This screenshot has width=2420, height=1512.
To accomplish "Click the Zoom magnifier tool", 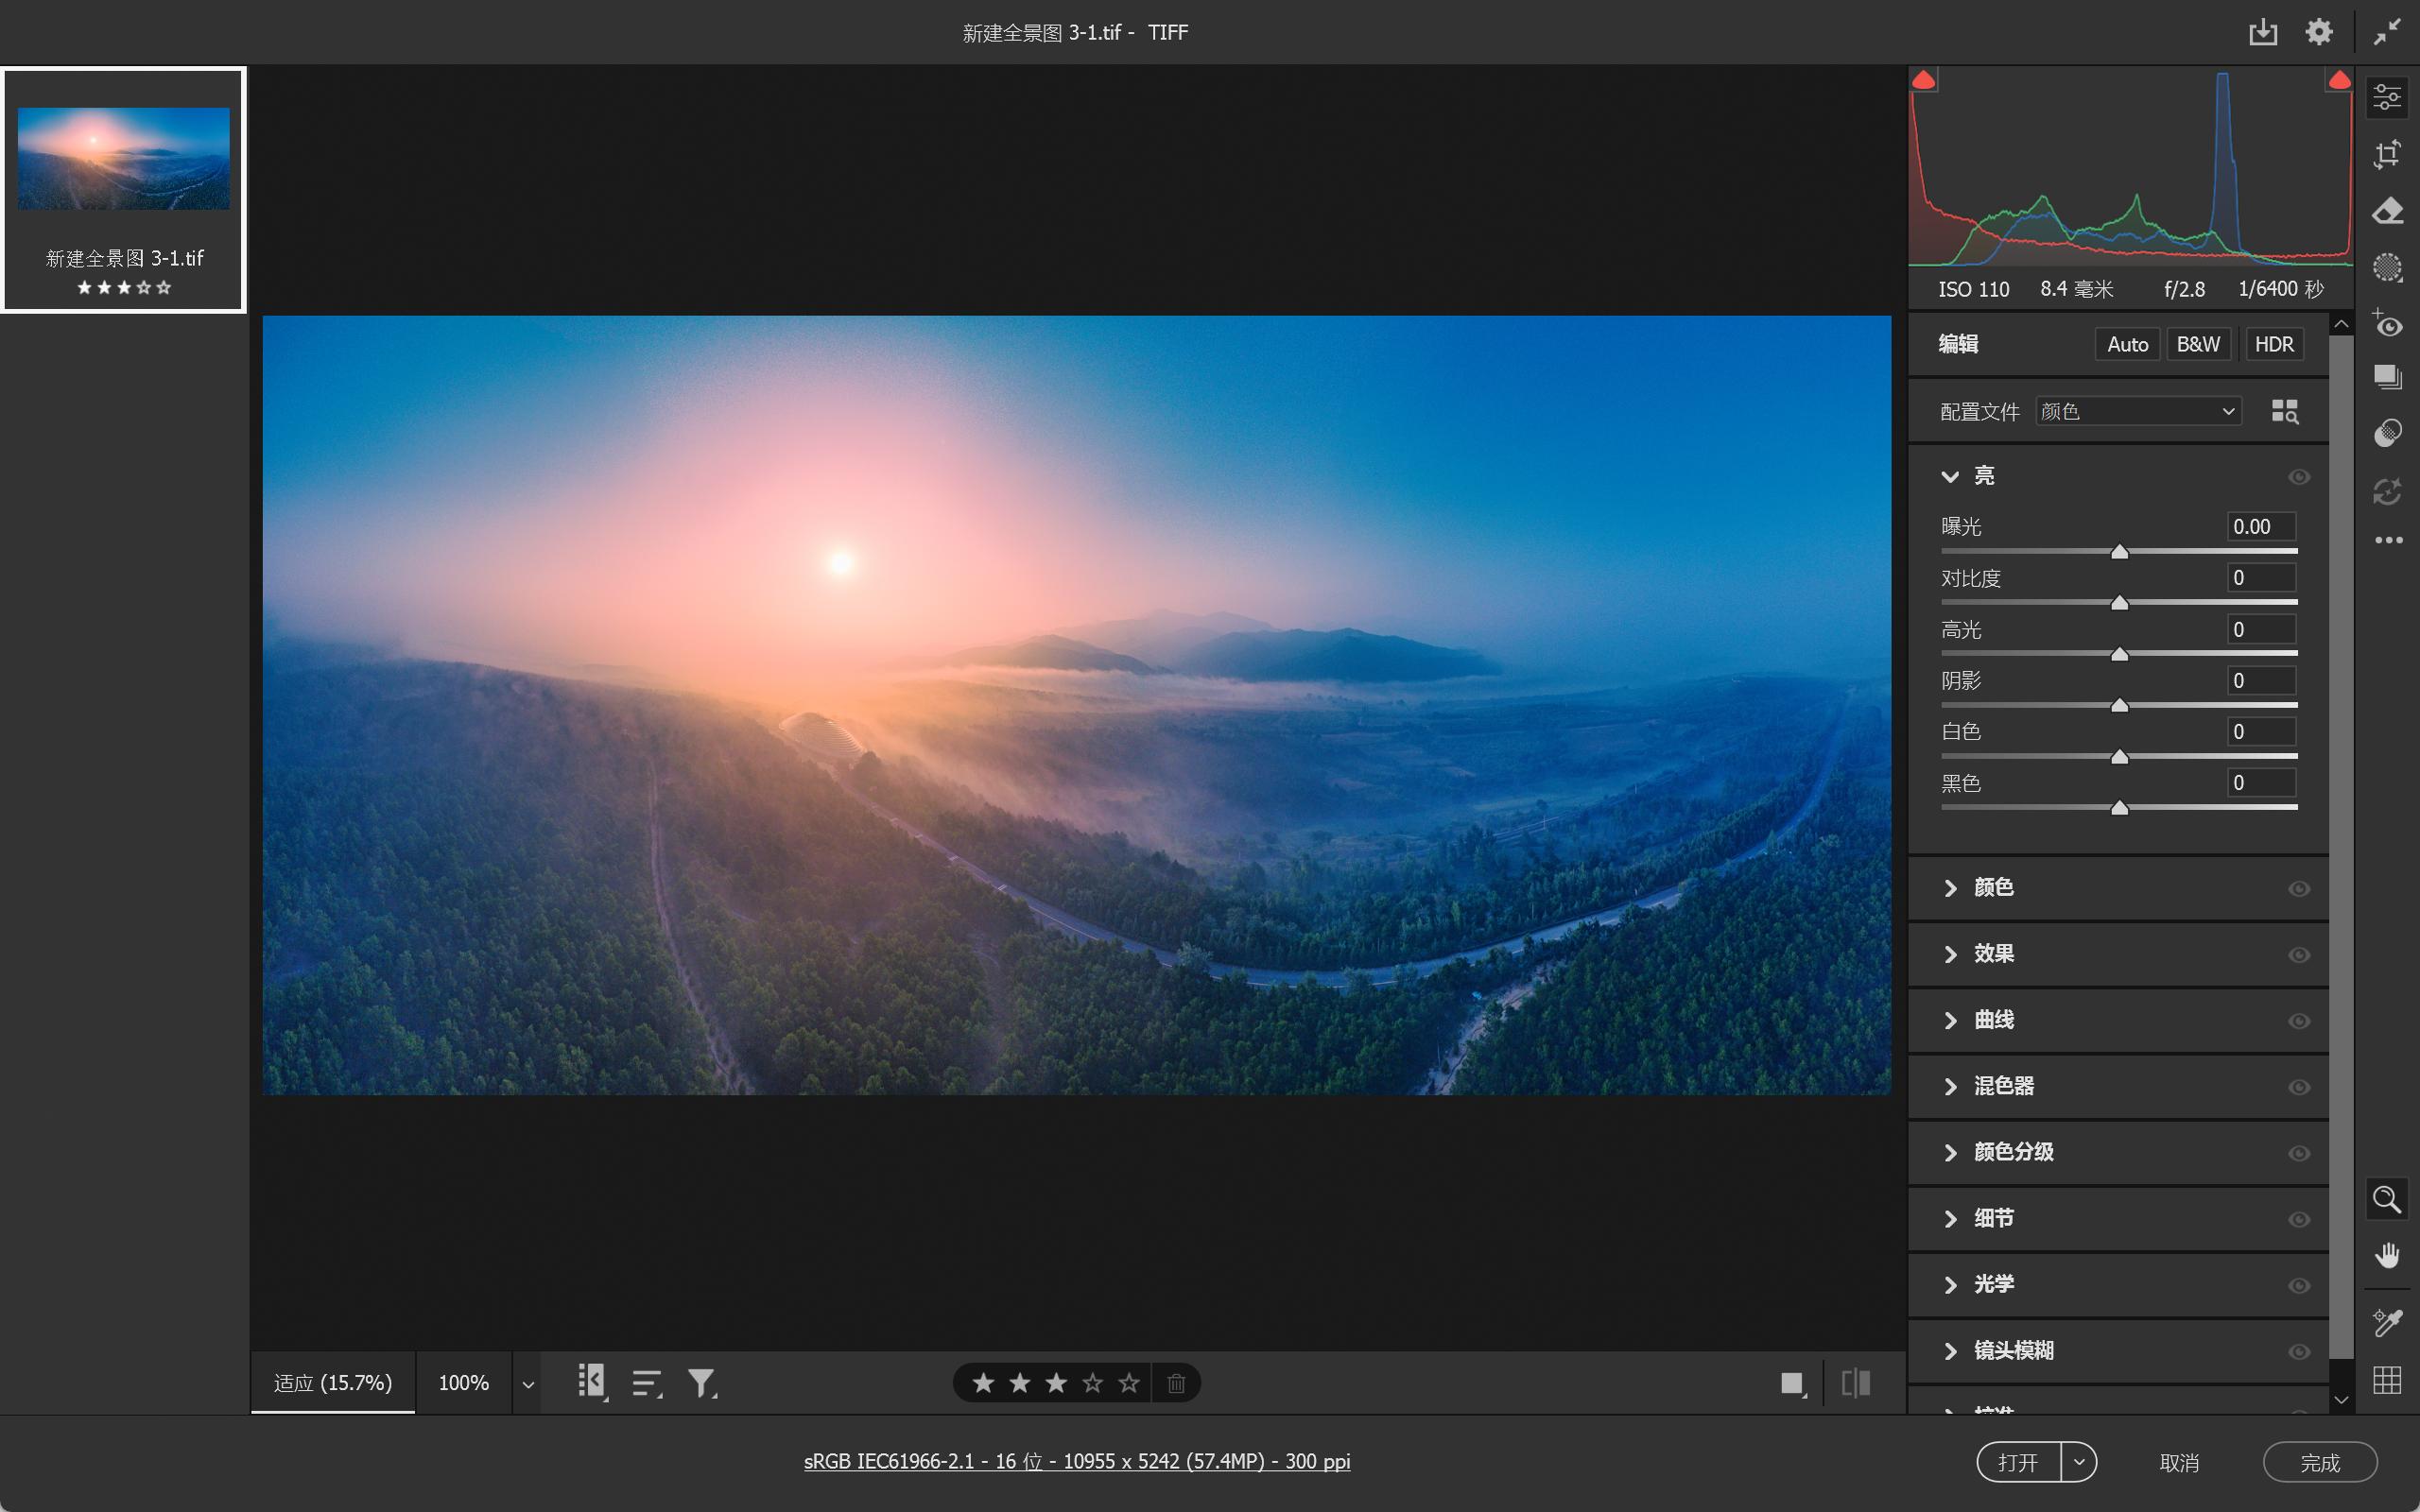I will tap(2387, 1199).
